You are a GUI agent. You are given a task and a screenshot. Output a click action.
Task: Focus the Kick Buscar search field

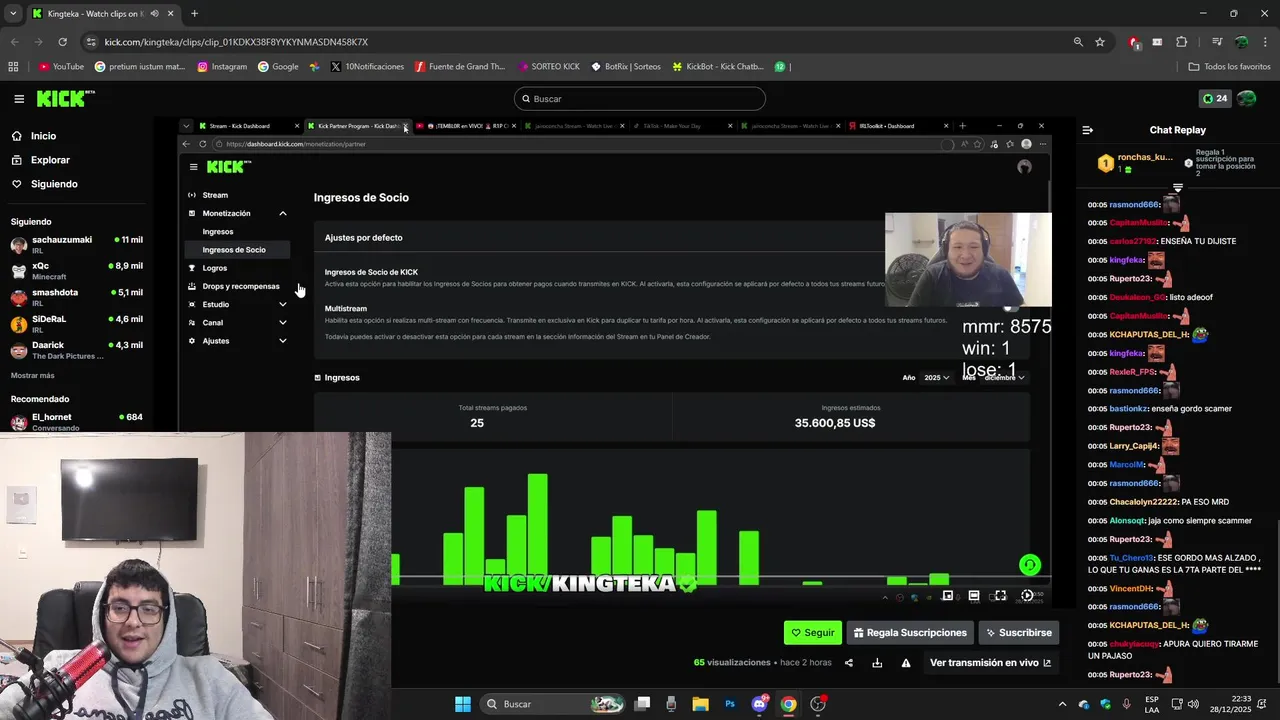tap(640, 99)
